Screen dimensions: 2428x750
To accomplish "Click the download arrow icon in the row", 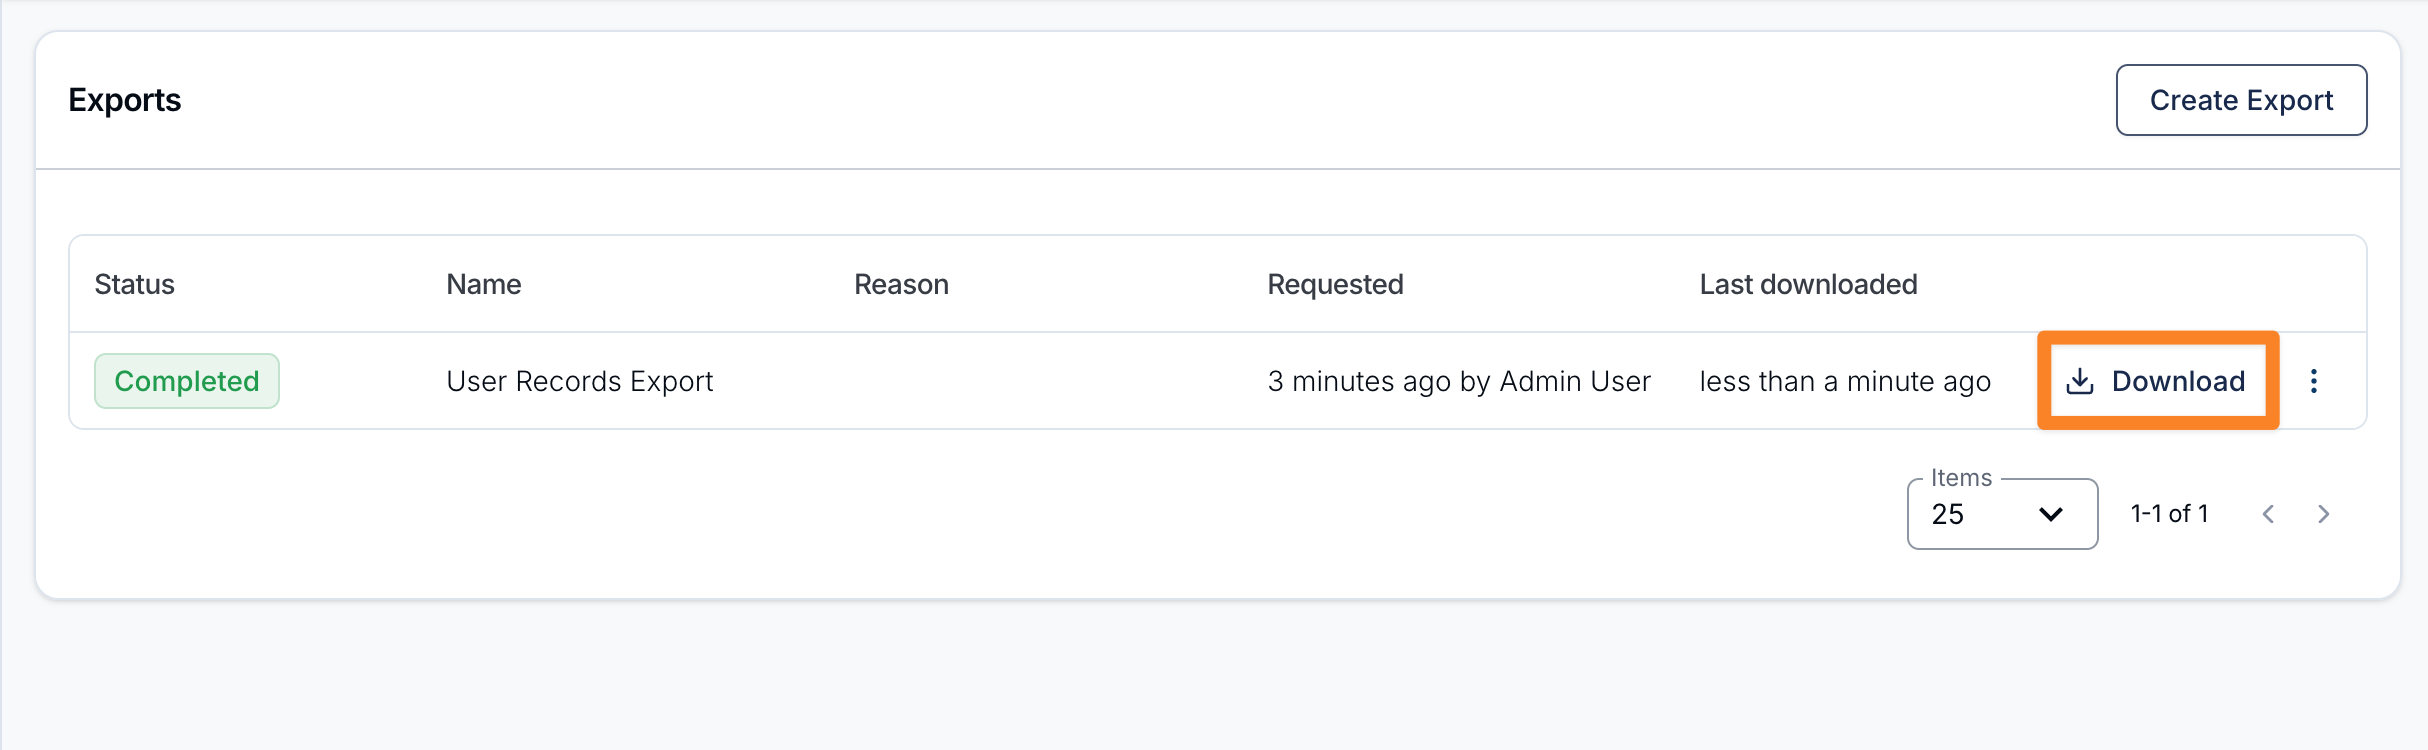I will (2080, 381).
